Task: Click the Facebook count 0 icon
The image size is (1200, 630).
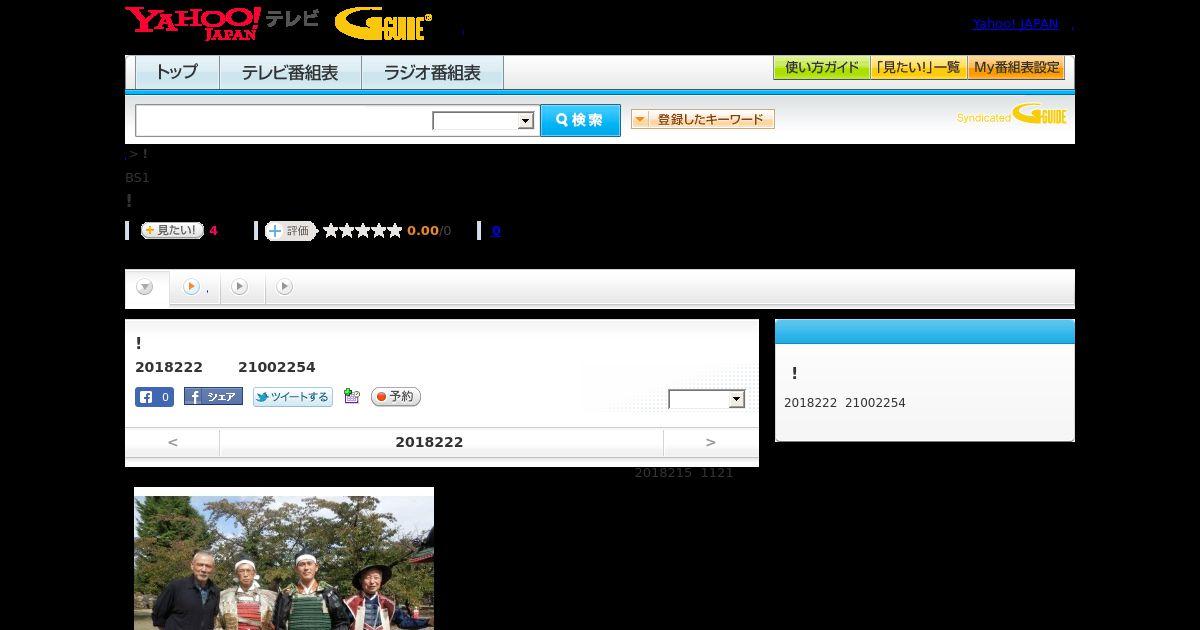Action: [155, 397]
